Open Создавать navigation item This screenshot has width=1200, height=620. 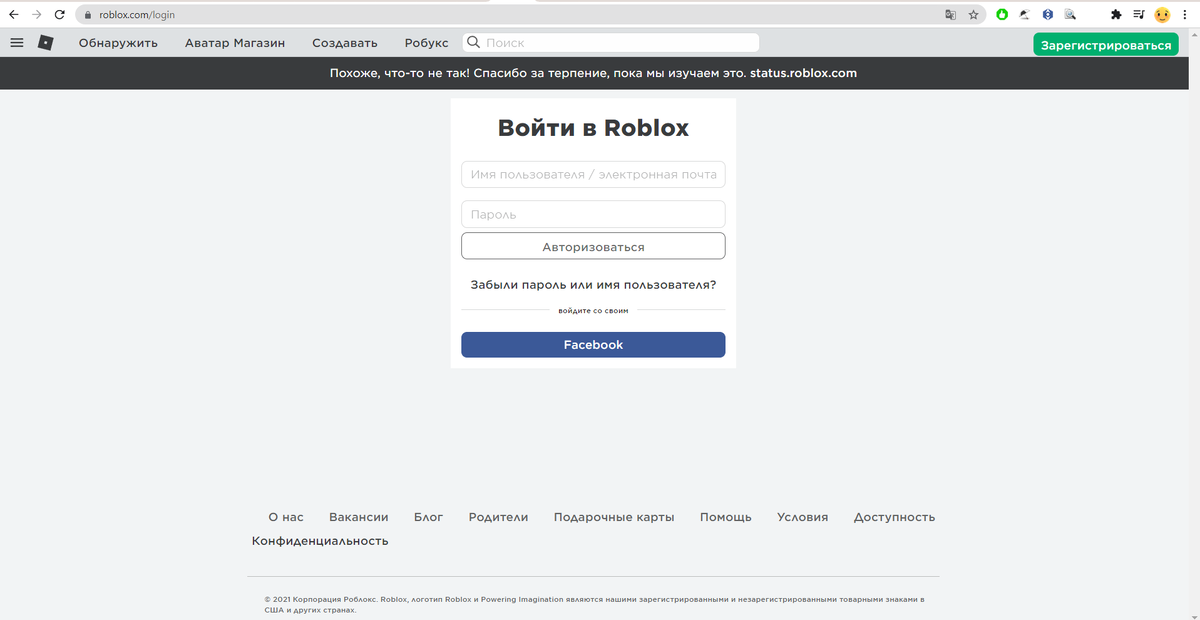point(345,43)
